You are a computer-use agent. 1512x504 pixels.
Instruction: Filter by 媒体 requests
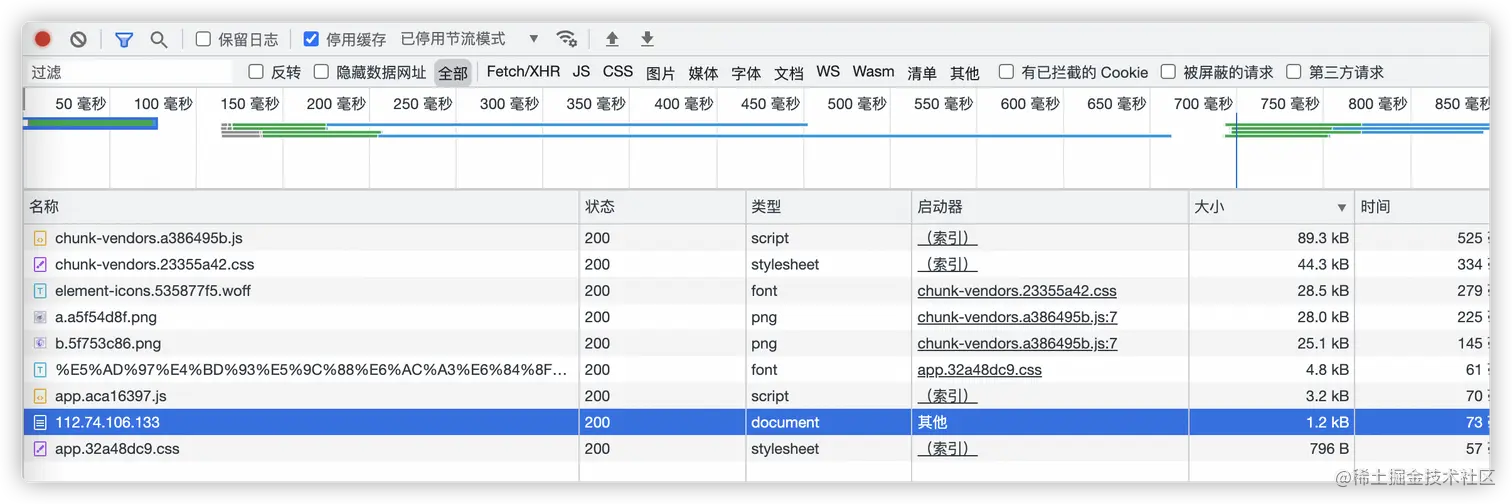[x=703, y=73]
